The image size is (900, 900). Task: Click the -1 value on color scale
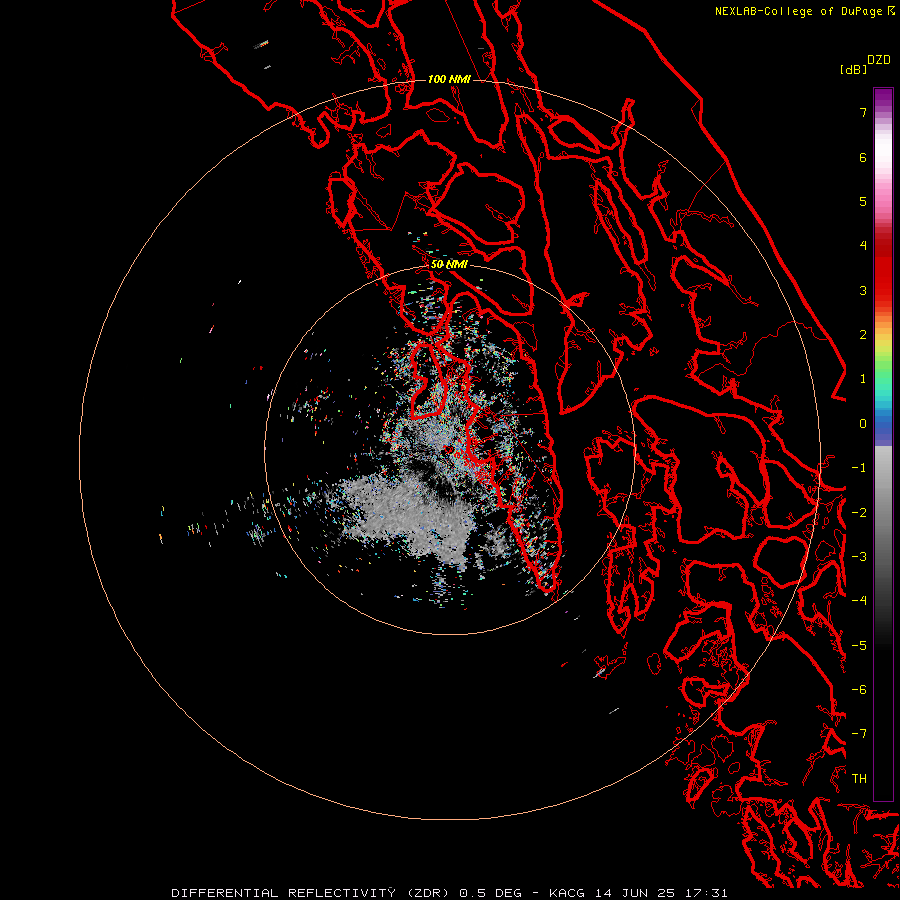click(x=859, y=468)
